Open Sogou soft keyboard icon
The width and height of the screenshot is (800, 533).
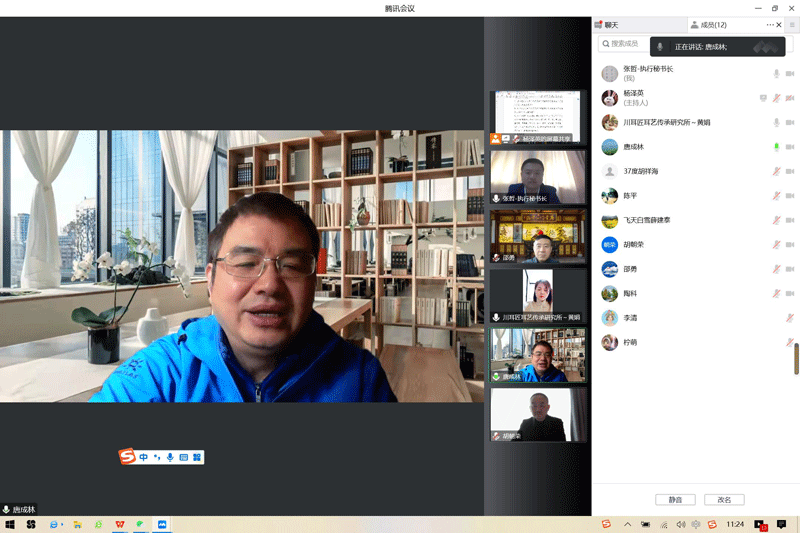click(184, 457)
